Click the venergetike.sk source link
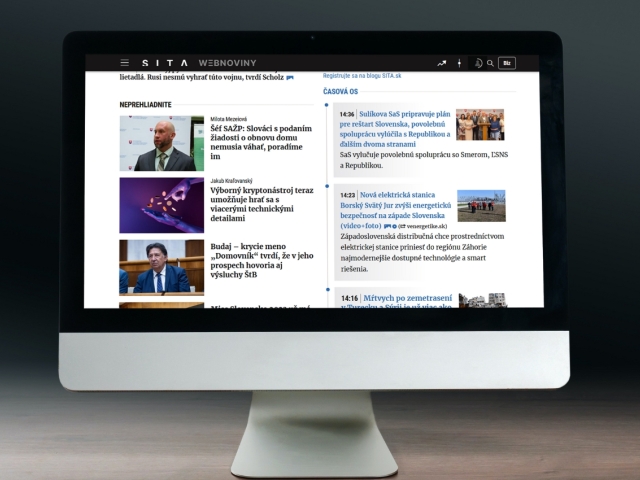This screenshot has width=640, height=480. point(422,226)
